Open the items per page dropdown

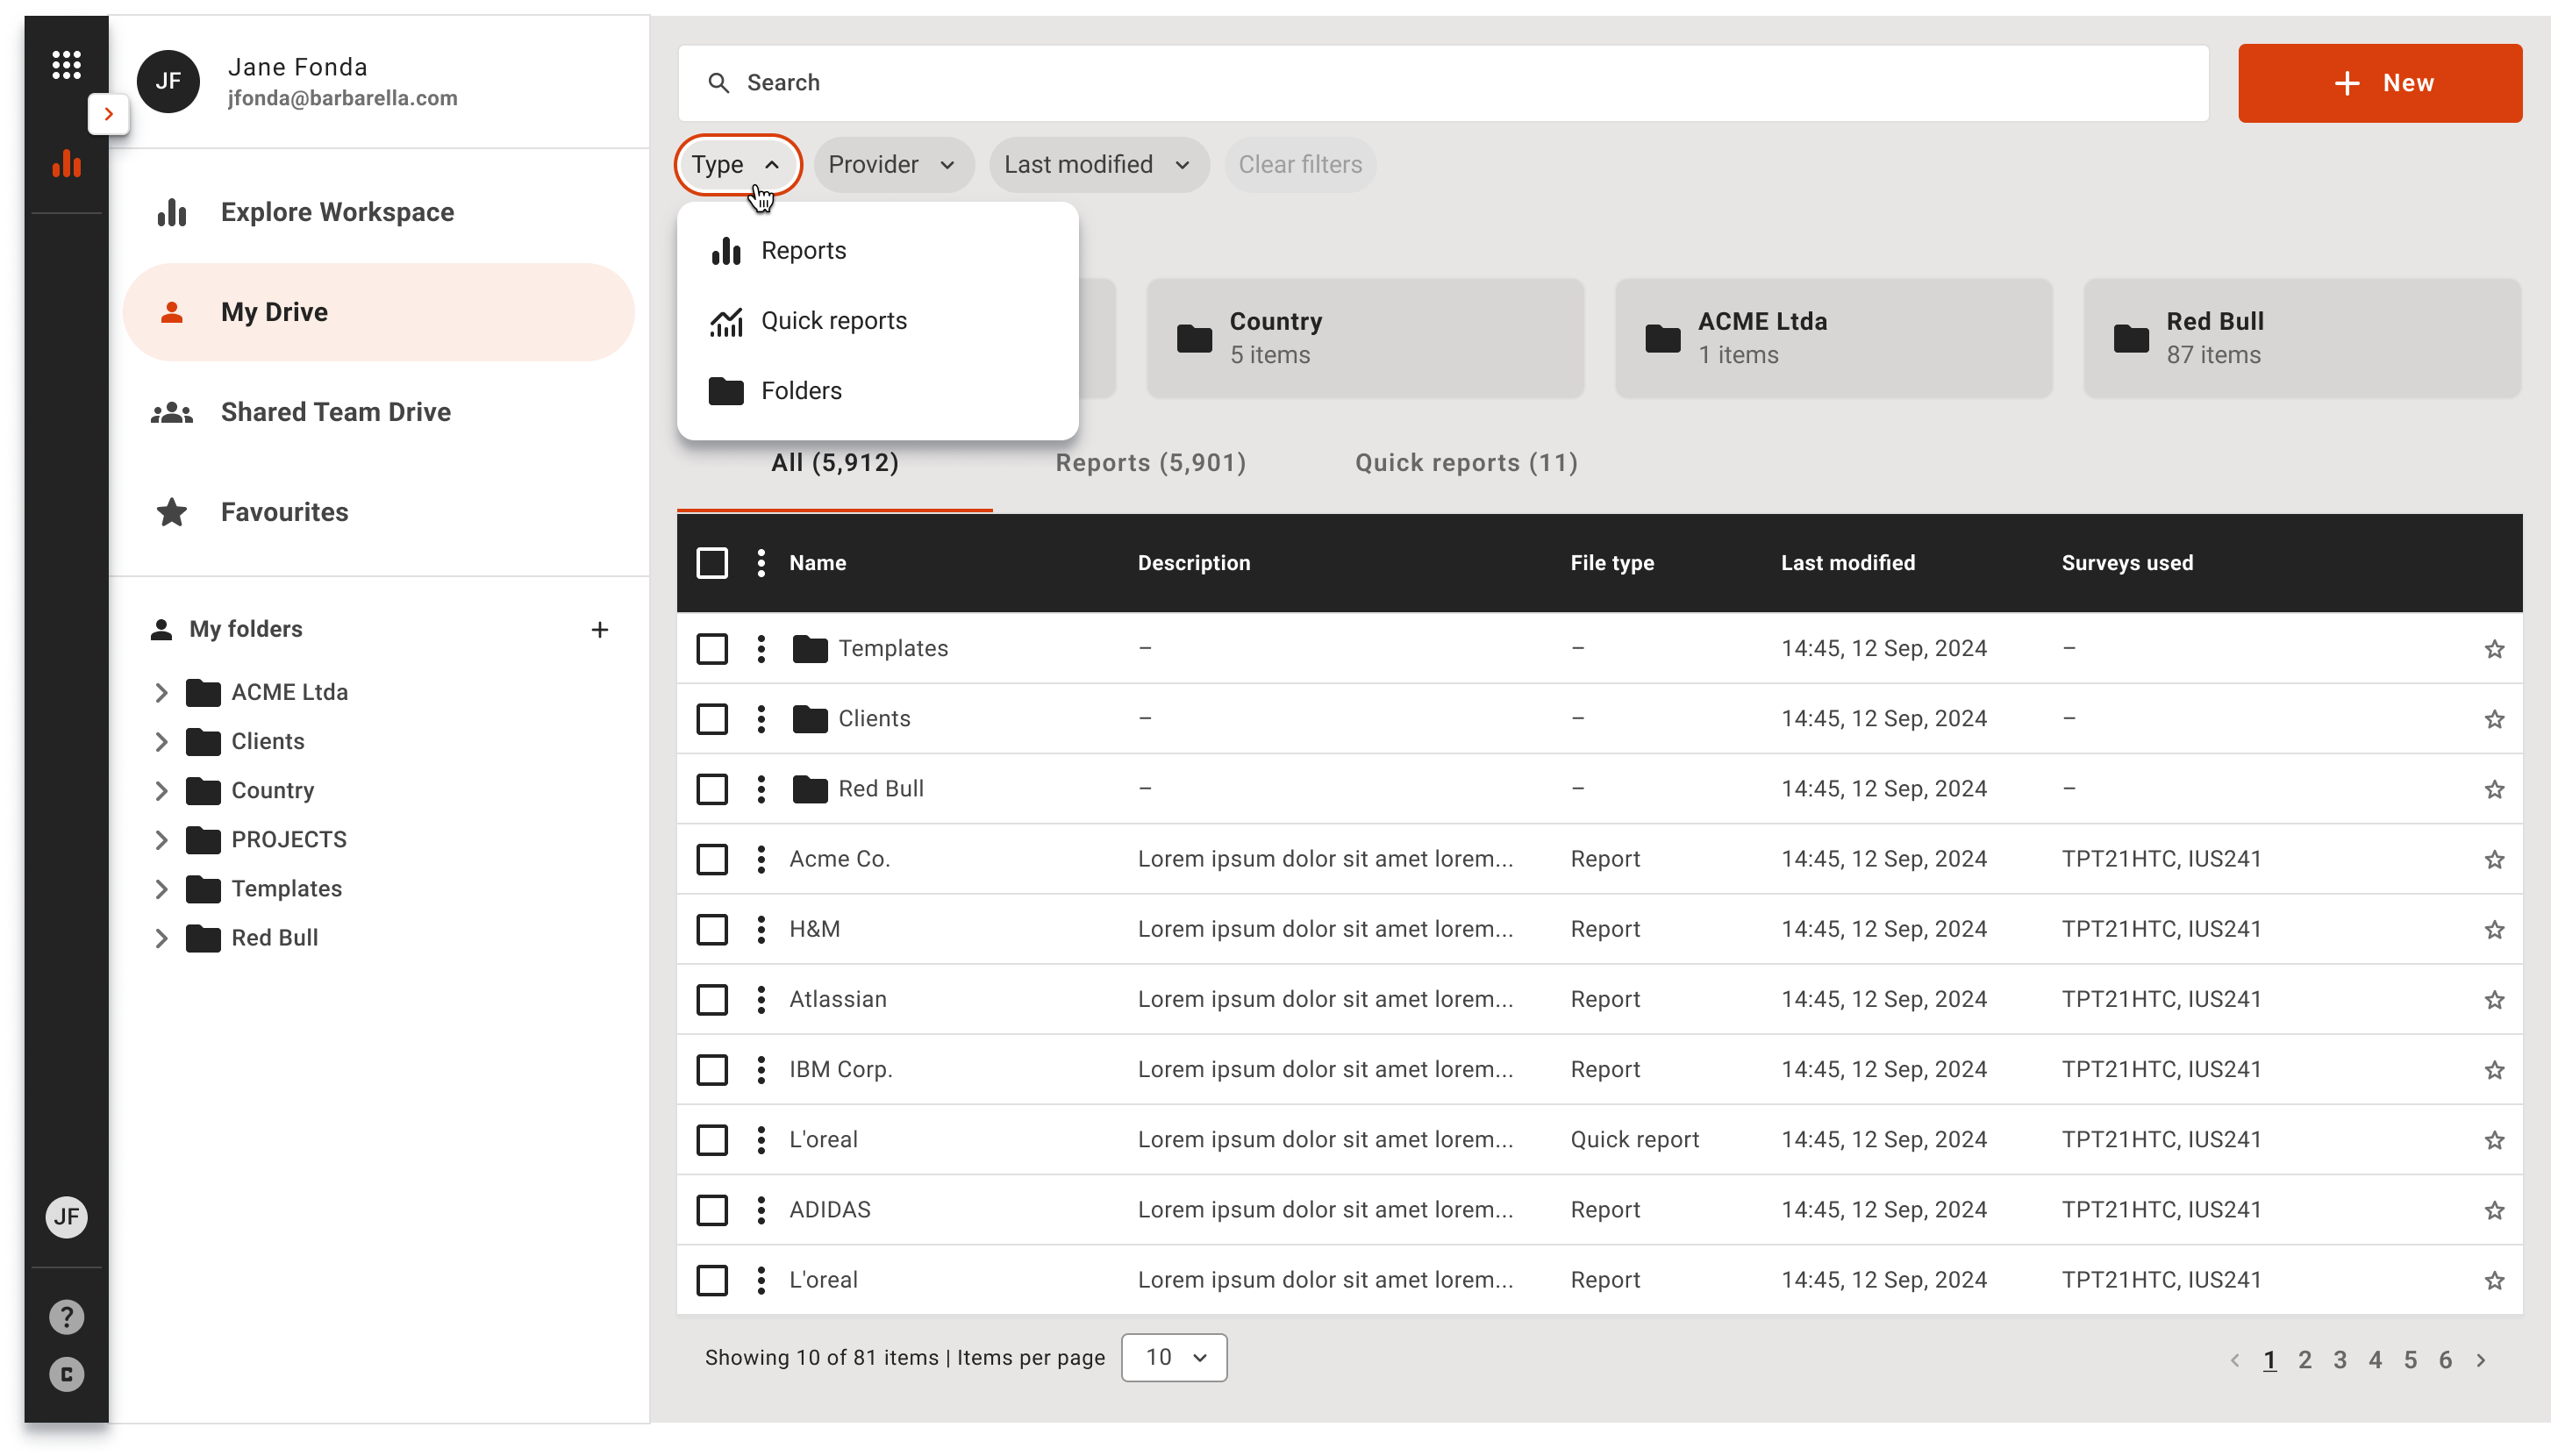pos(1174,1357)
